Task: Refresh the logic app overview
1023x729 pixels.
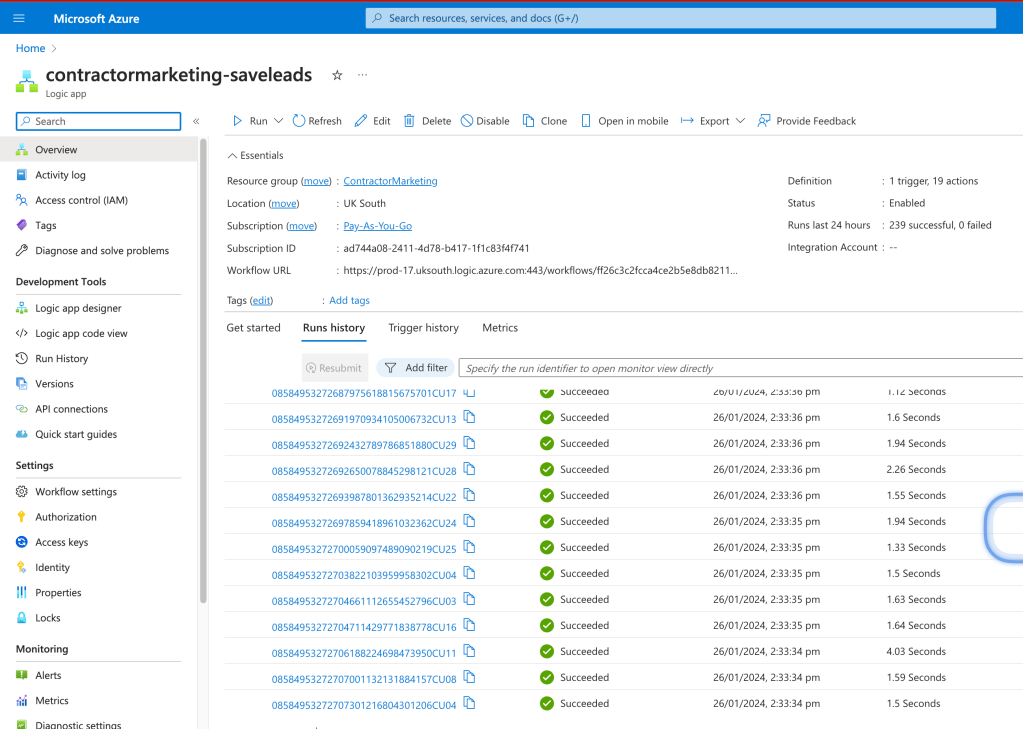Action: [x=317, y=121]
